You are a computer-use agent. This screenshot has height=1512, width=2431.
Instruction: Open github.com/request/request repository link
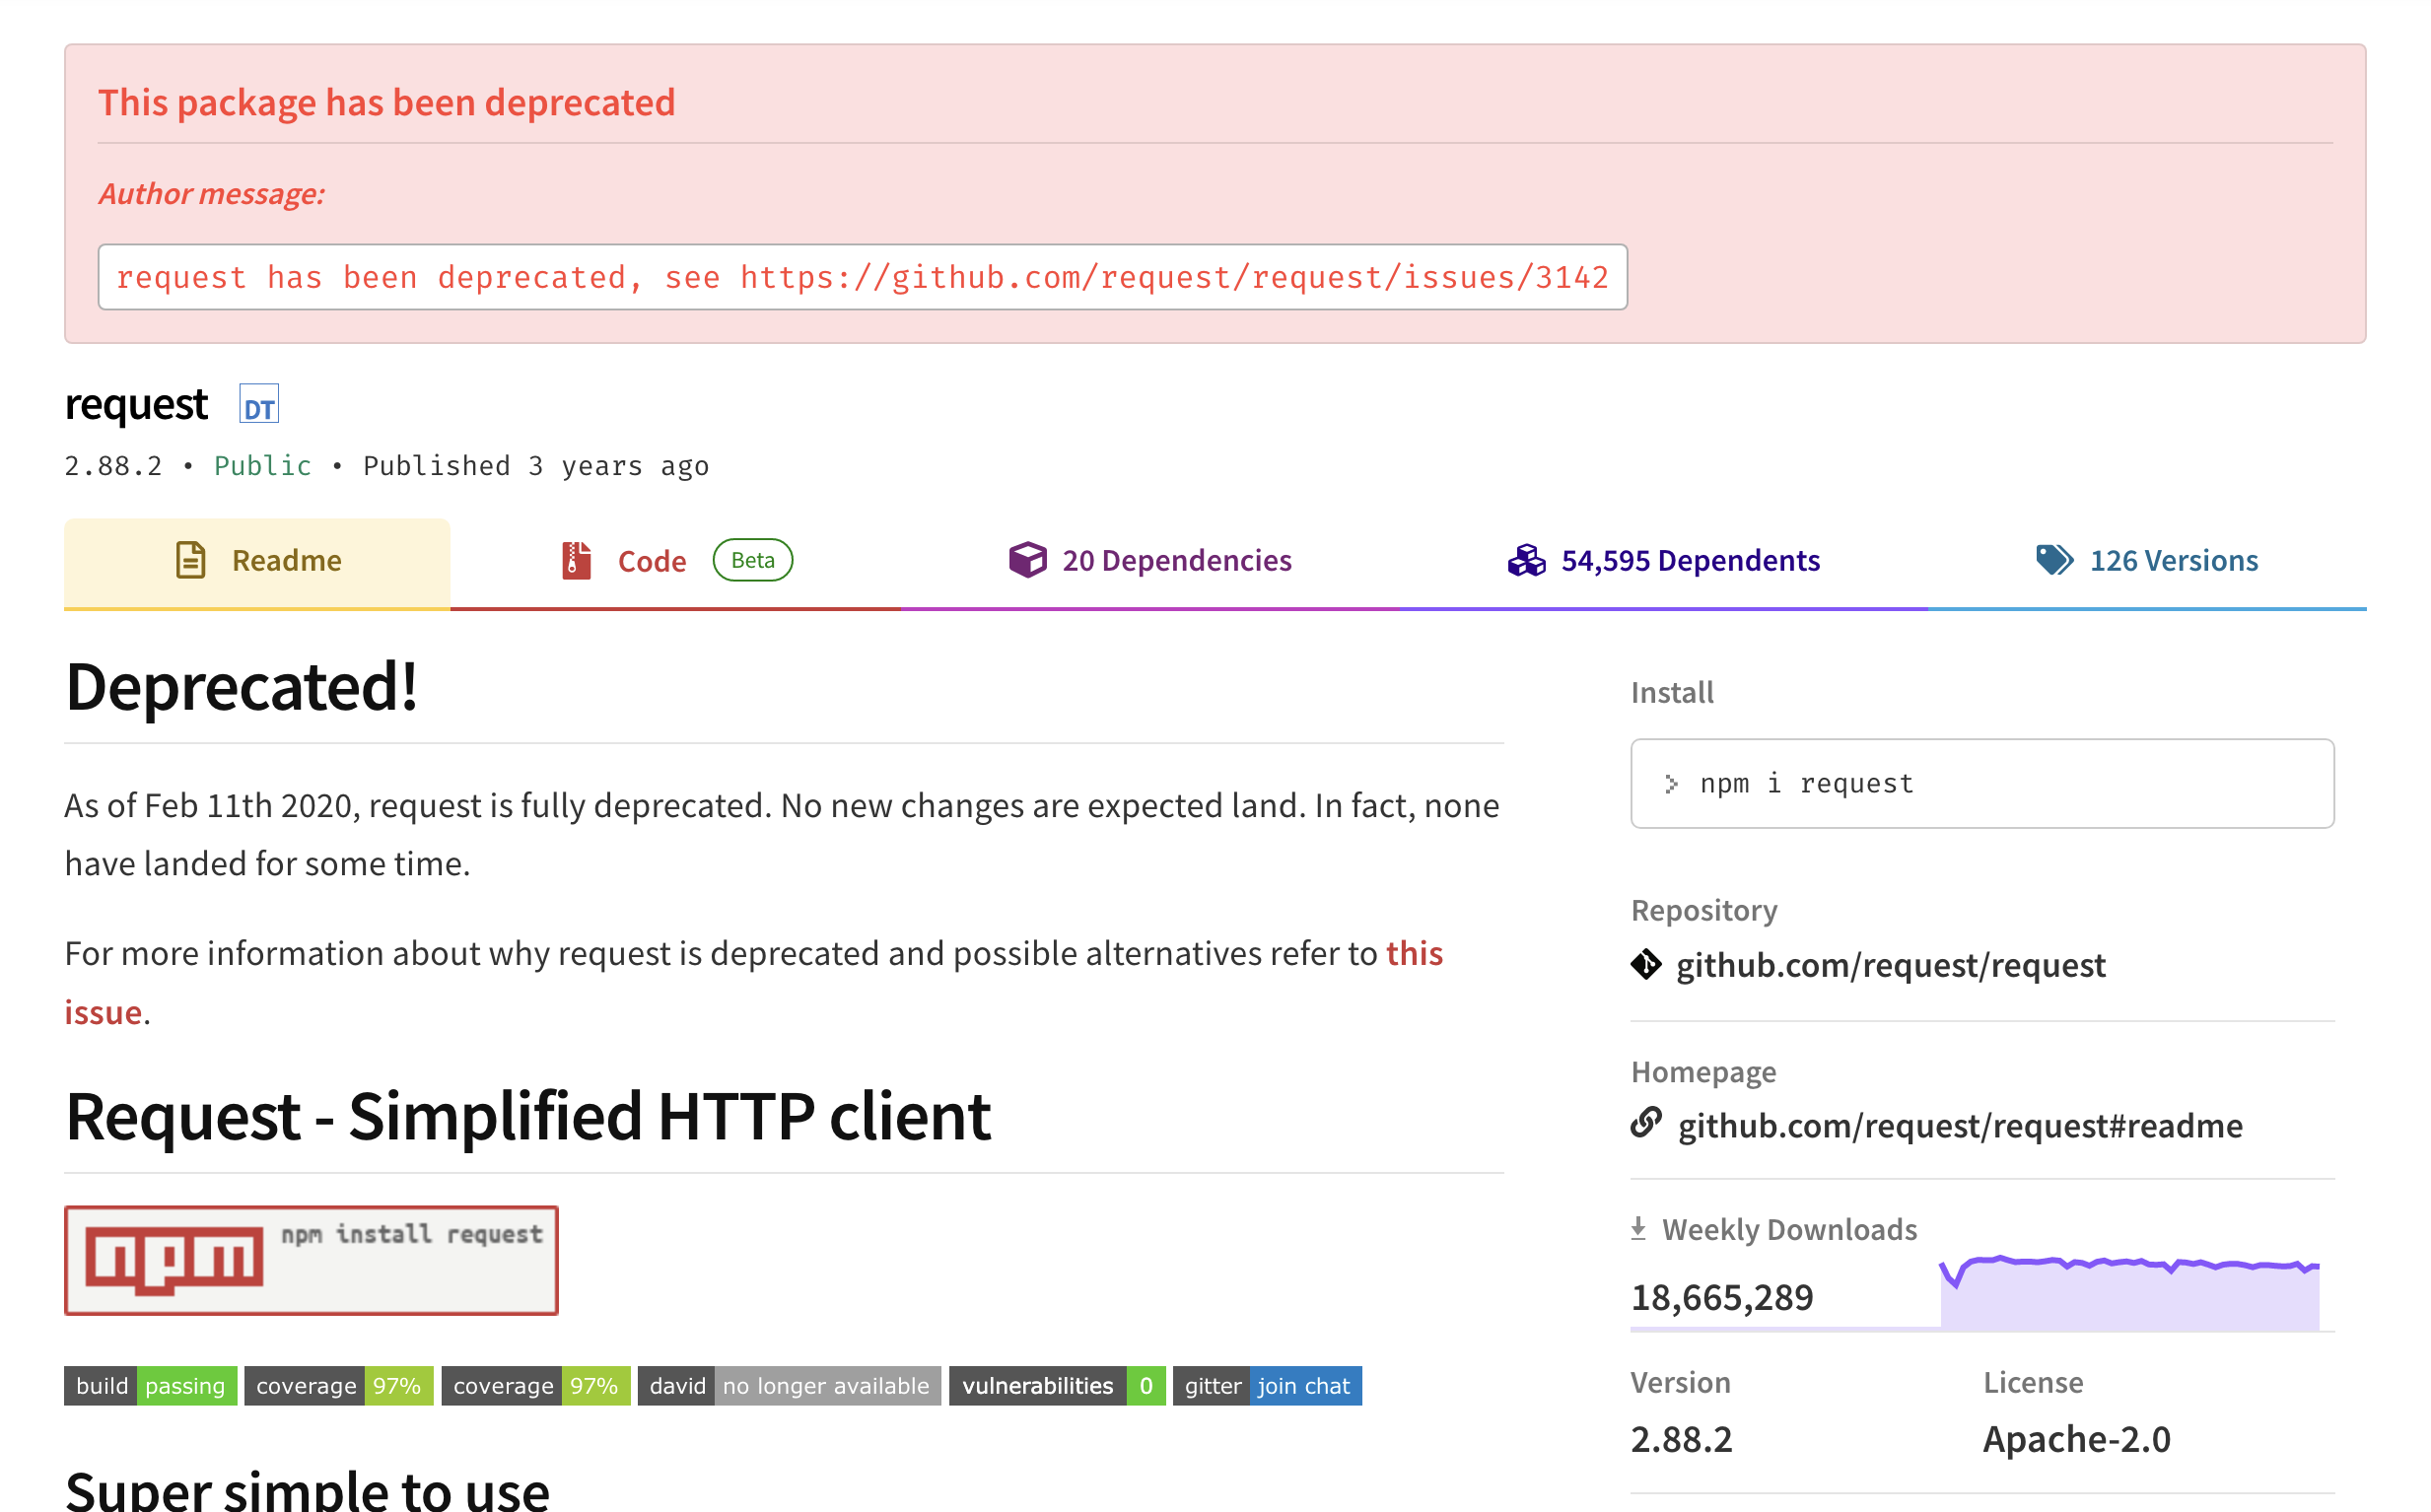click(x=1890, y=966)
